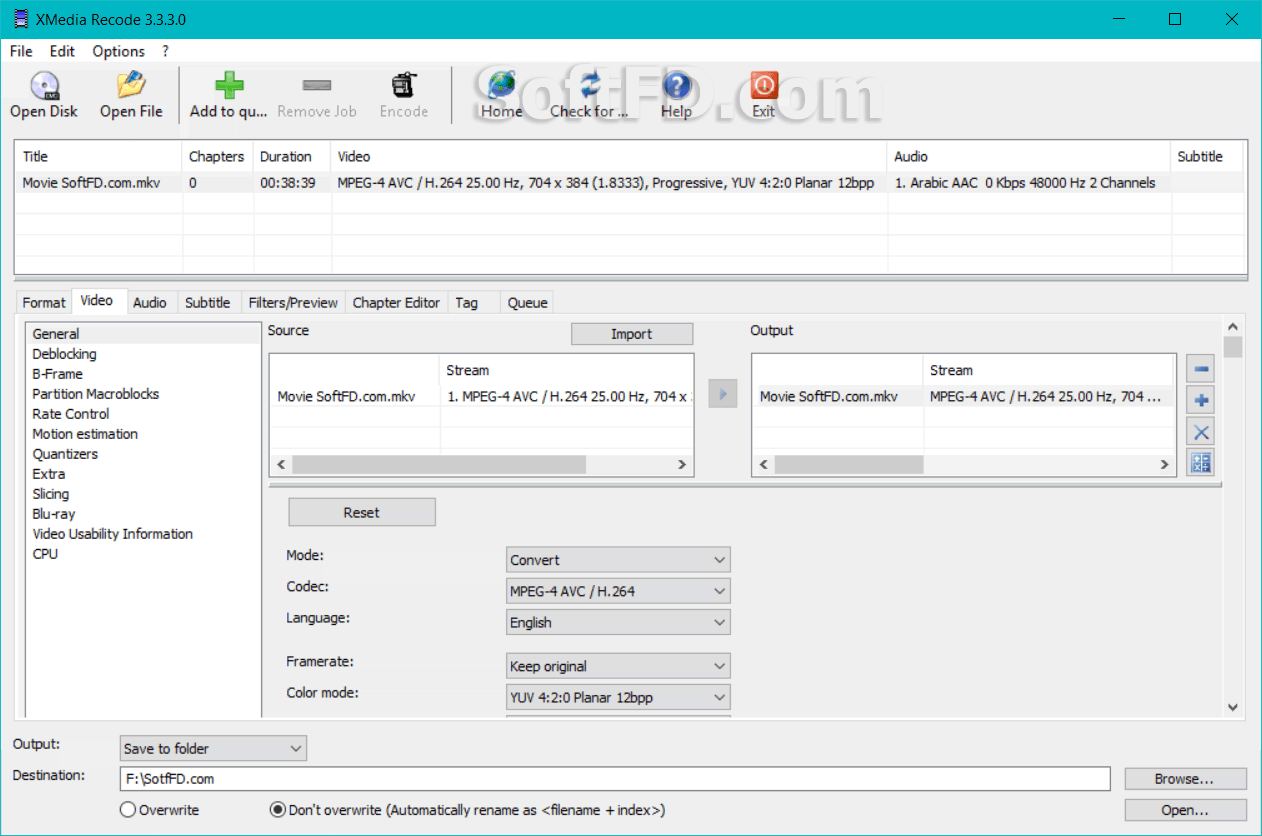Click the stream grid icon below X

(1201, 462)
